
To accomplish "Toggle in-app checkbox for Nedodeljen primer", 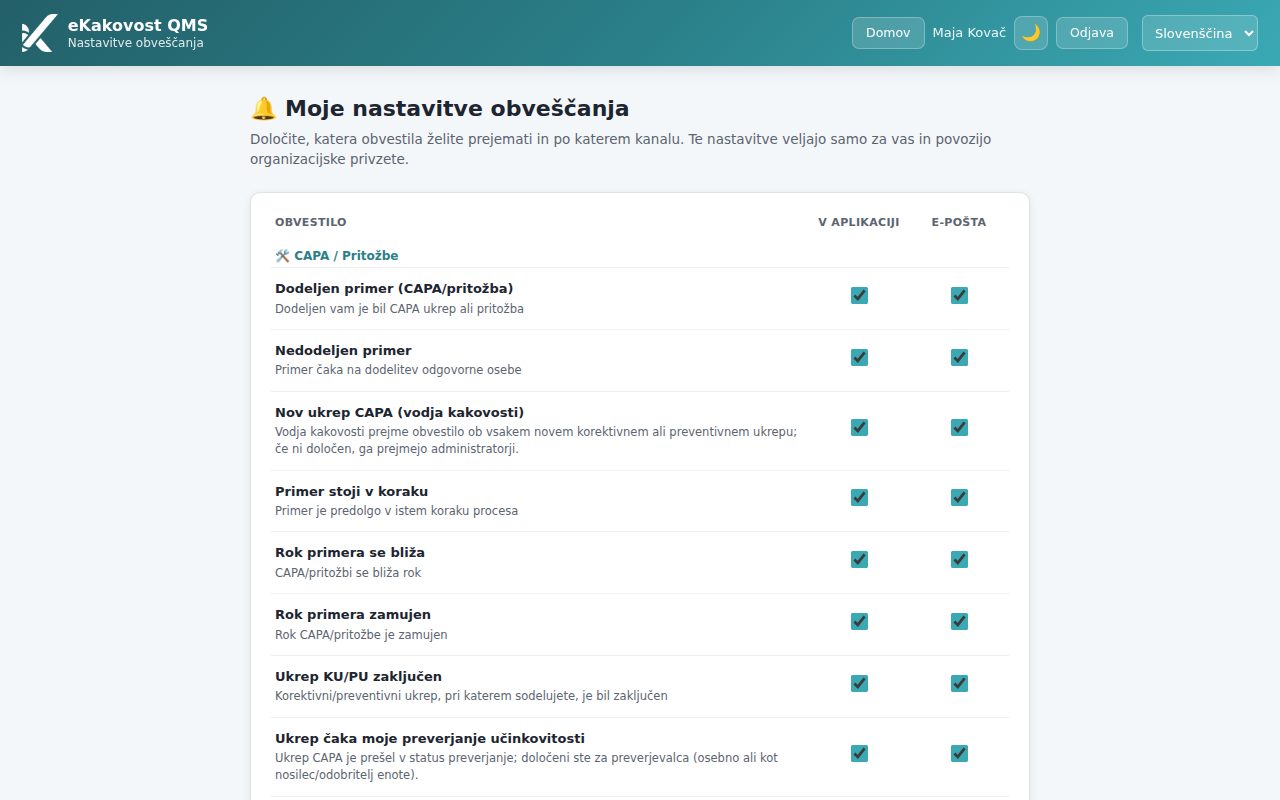I will [859, 357].
